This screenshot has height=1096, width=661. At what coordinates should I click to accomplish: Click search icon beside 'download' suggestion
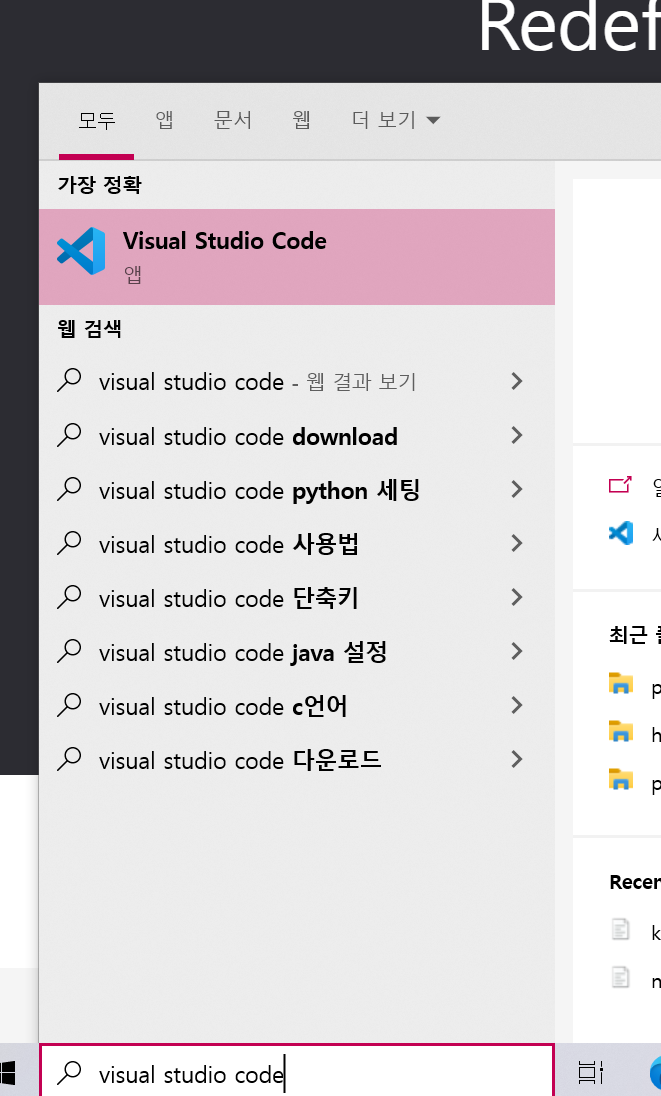click(x=69, y=435)
